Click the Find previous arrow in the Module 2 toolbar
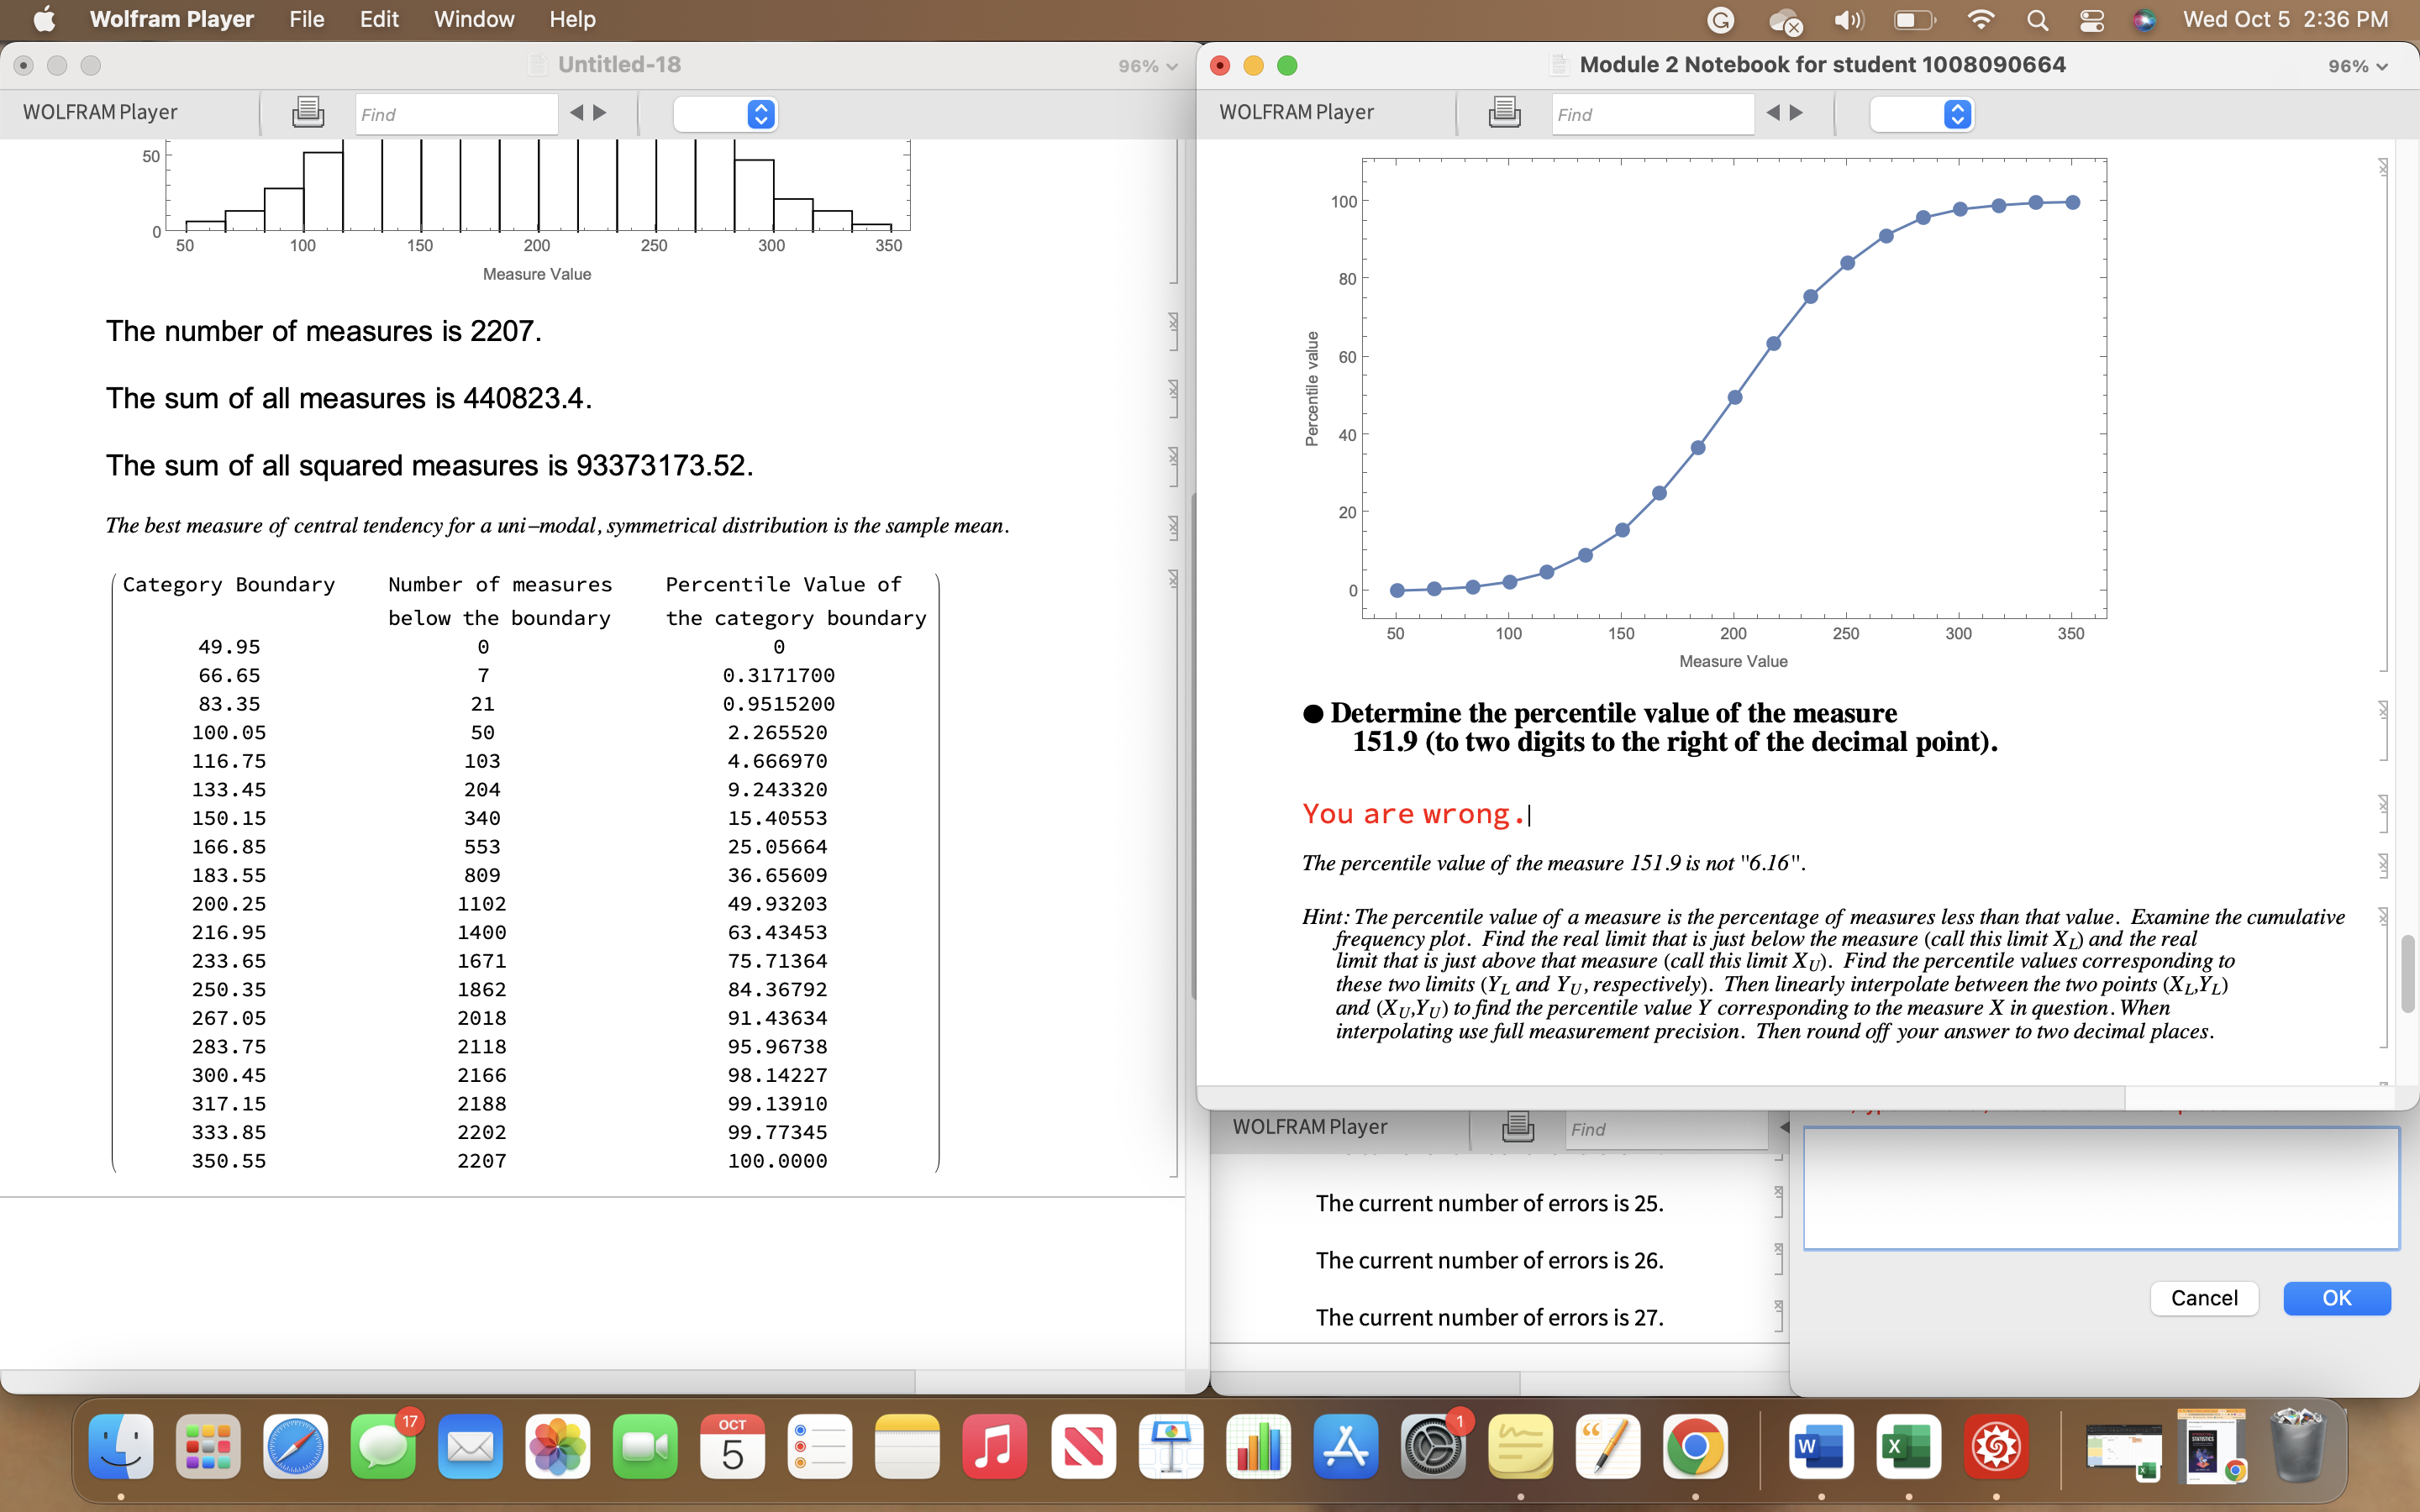 [1773, 113]
